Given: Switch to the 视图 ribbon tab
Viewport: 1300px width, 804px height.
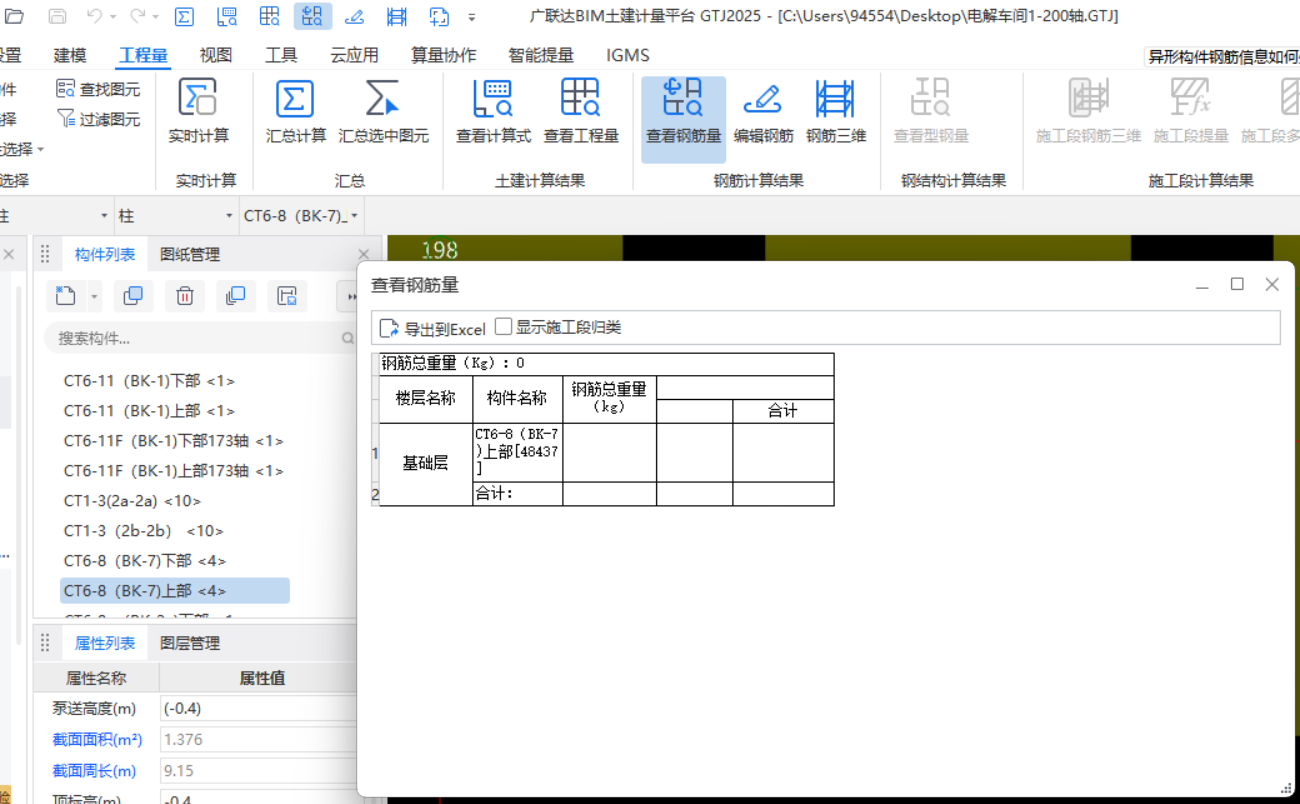Looking at the screenshot, I should (x=216, y=56).
